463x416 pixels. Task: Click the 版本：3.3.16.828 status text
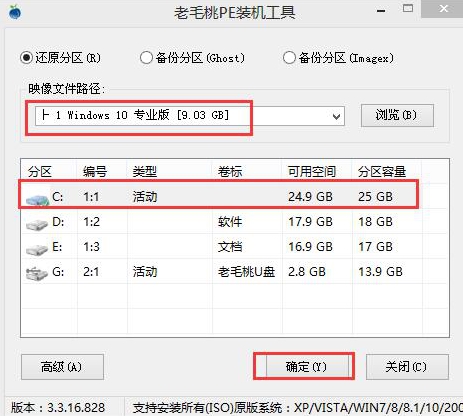click(58, 407)
